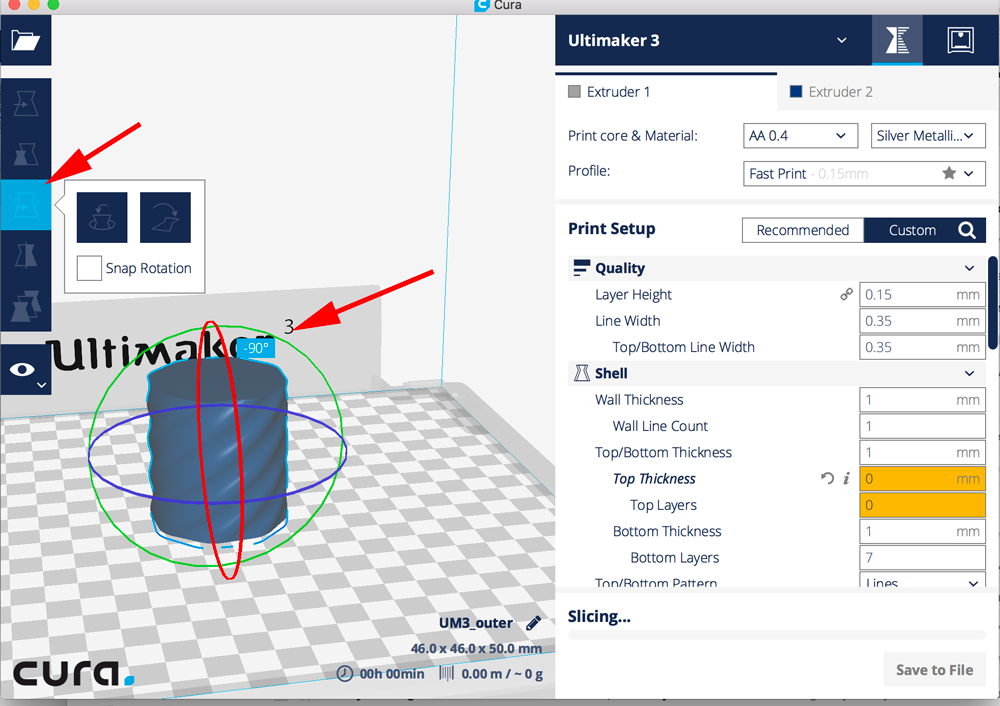Select the active Rotate tool
Image resolution: width=1000 pixels, height=706 pixels.
[26, 205]
